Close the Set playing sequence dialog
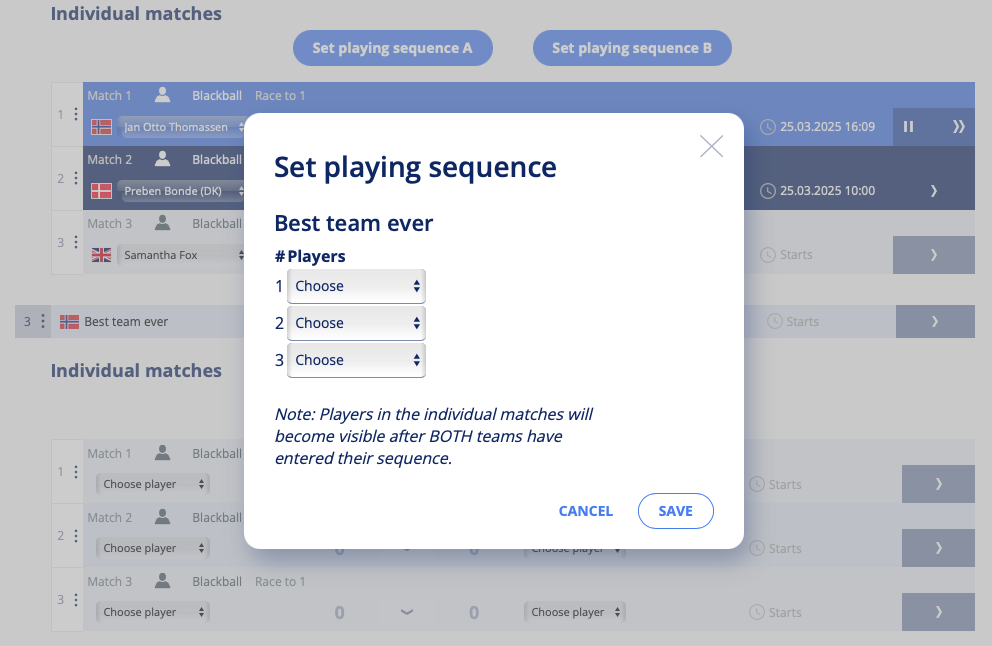Image resolution: width=992 pixels, height=646 pixels. point(711,146)
